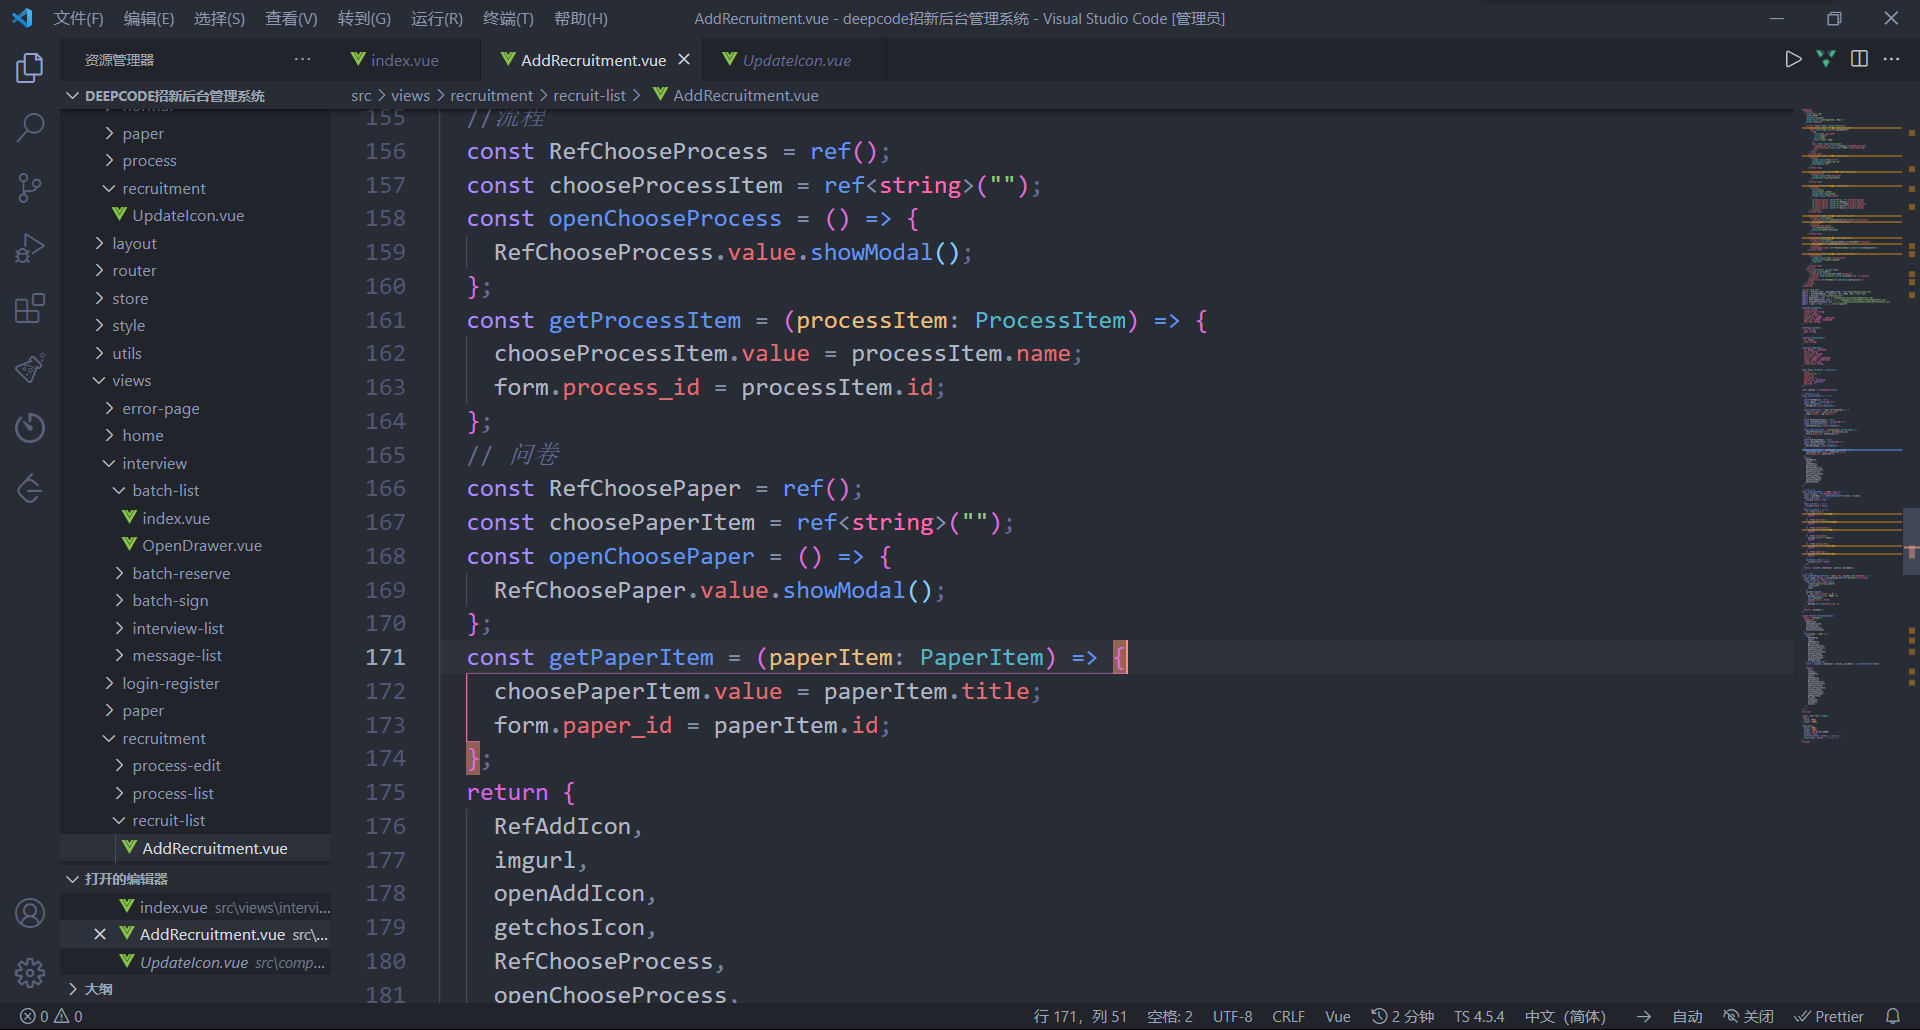The image size is (1920, 1030).
Task: Open the Search view icon
Action: pos(30,127)
